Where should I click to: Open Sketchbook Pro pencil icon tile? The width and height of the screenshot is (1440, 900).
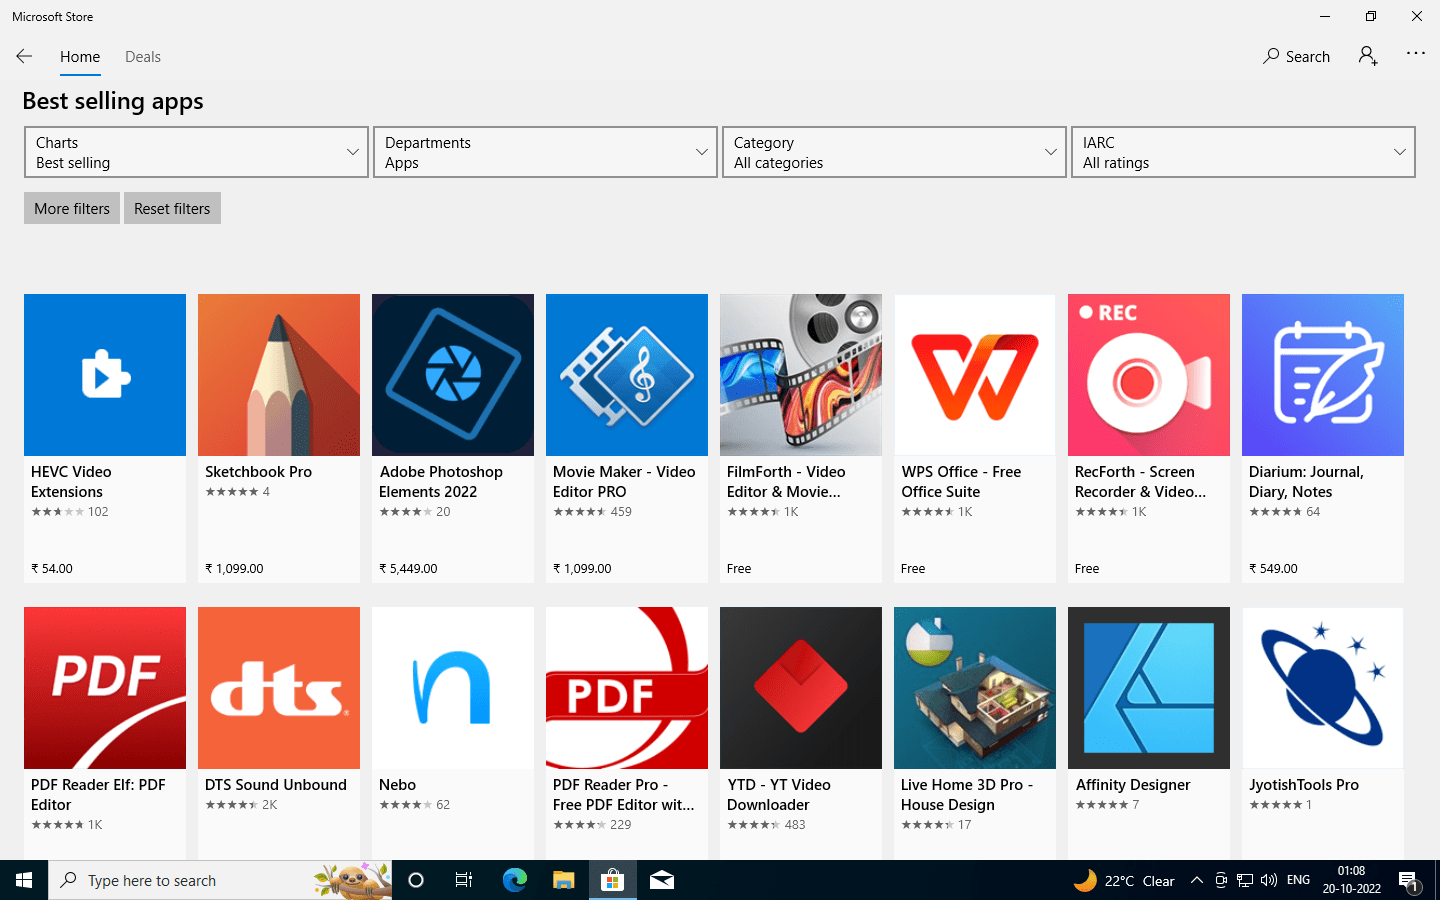click(x=279, y=375)
